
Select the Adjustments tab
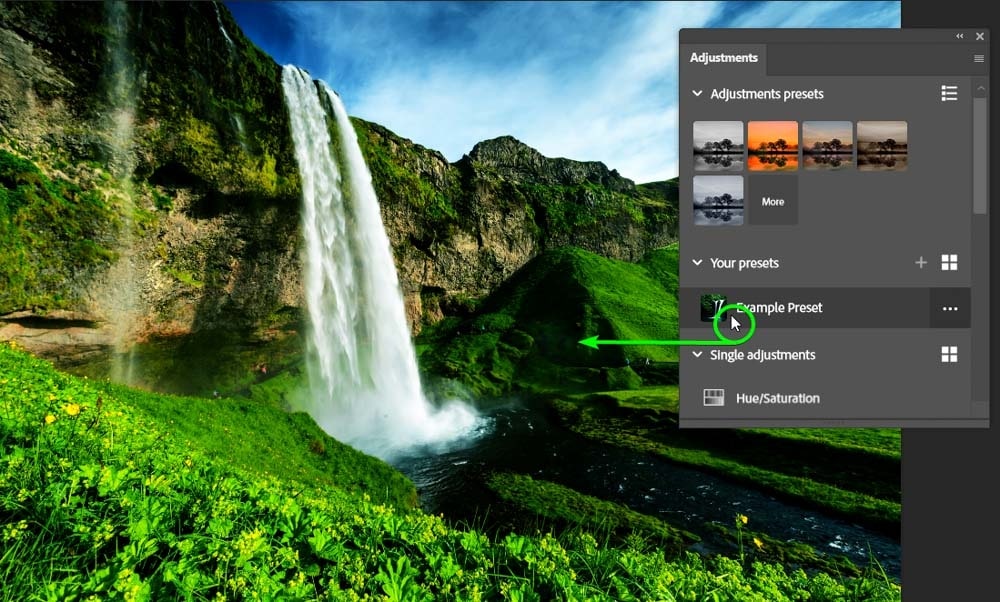click(x=723, y=58)
